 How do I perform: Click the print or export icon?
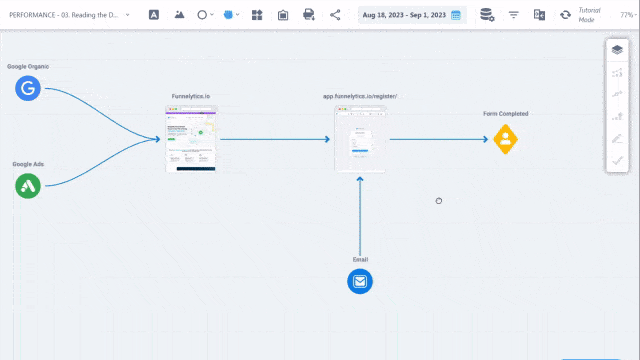click(x=309, y=15)
